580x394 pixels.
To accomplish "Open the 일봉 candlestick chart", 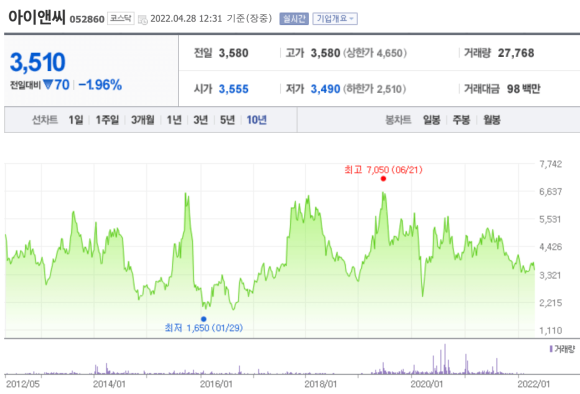I will click(432, 120).
